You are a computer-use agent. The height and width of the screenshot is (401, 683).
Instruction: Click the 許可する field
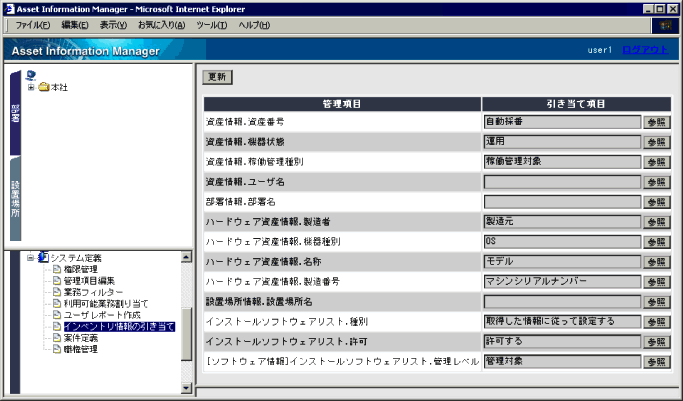[x=562, y=342]
